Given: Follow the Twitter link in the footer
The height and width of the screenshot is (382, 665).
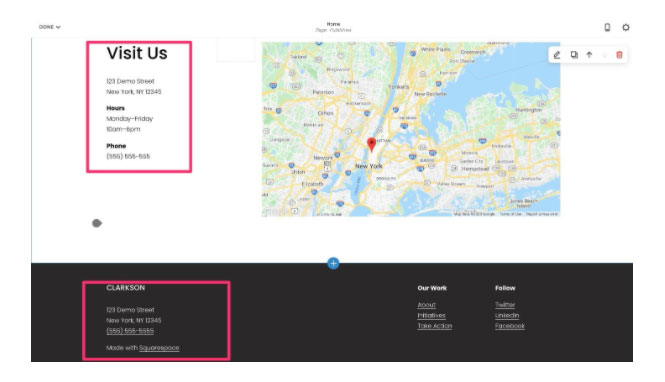Looking at the screenshot, I should point(505,305).
